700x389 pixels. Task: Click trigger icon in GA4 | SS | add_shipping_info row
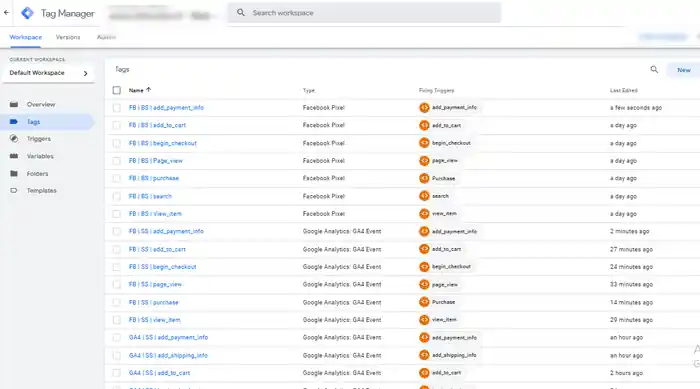pyautogui.click(x=424, y=355)
